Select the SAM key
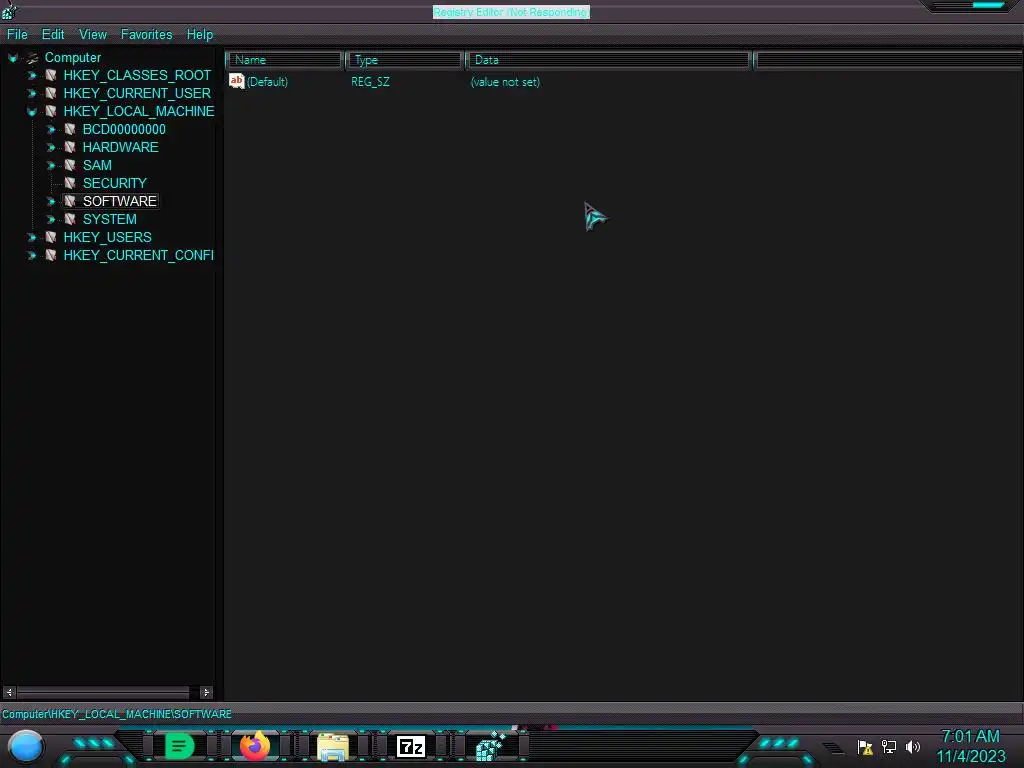The width and height of the screenshot is (1024, 768). click(x=97, y=165)
